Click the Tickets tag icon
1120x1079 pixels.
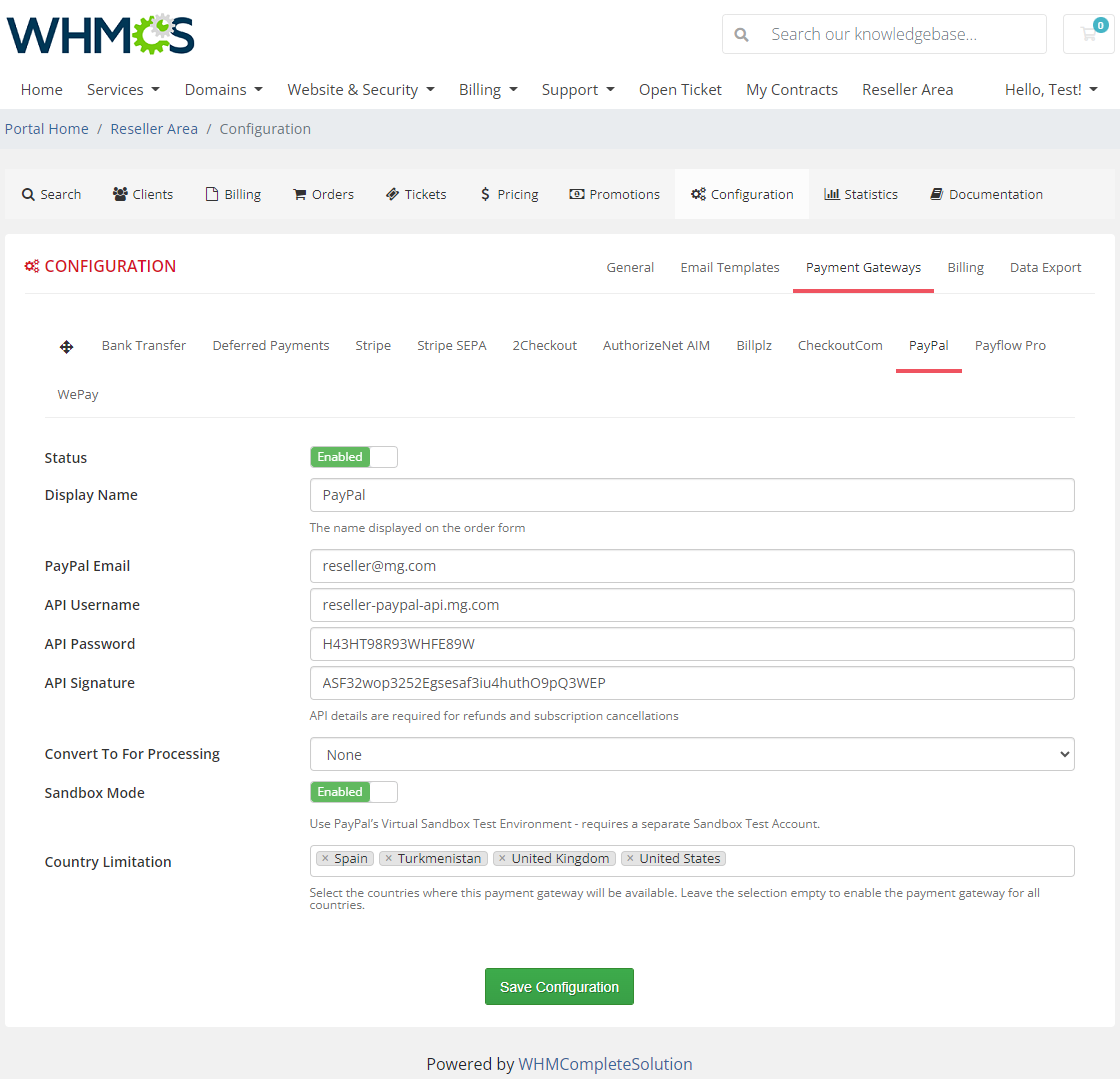tap(392, 194)
